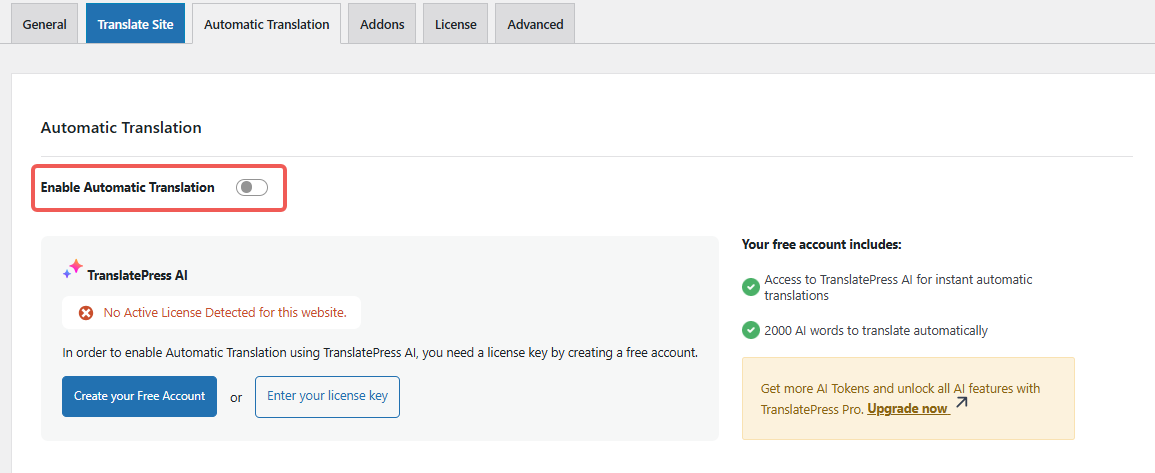This screenshot has width=1155, height=473.
Task: Open the License tab
Action: pos(455,24)
